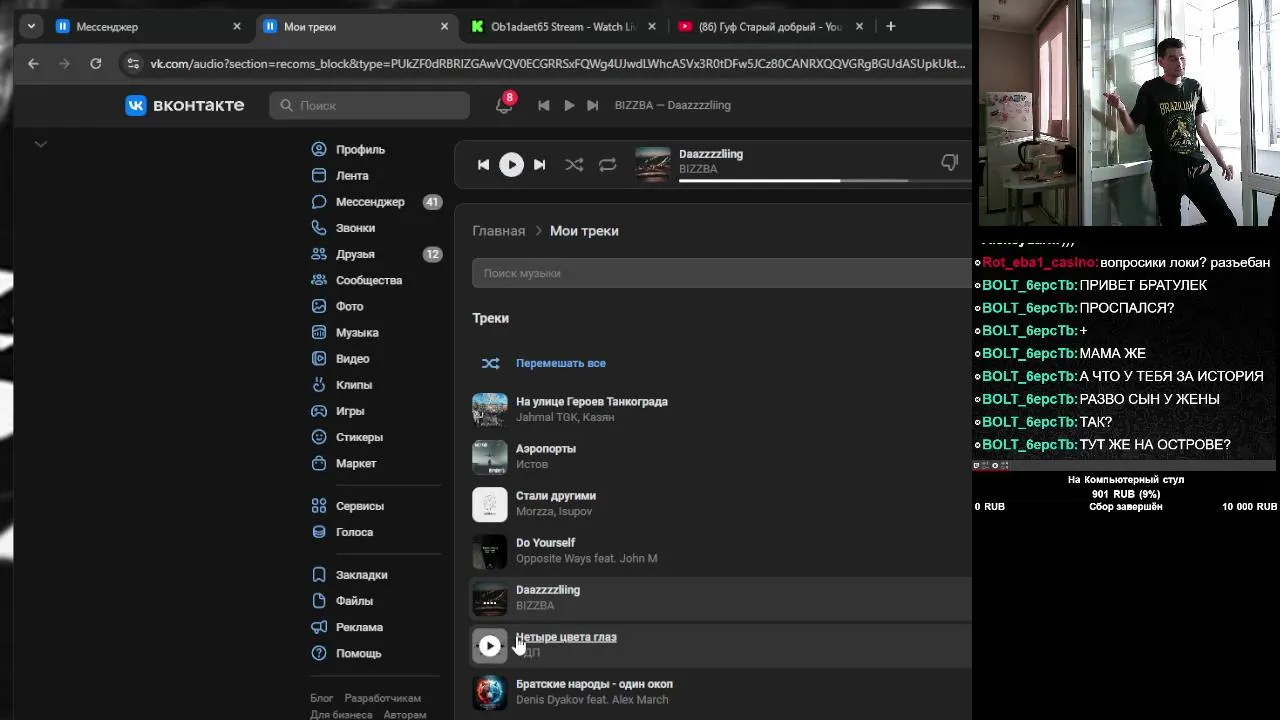
Task: Reload the browser page
Action: point(95,63)
